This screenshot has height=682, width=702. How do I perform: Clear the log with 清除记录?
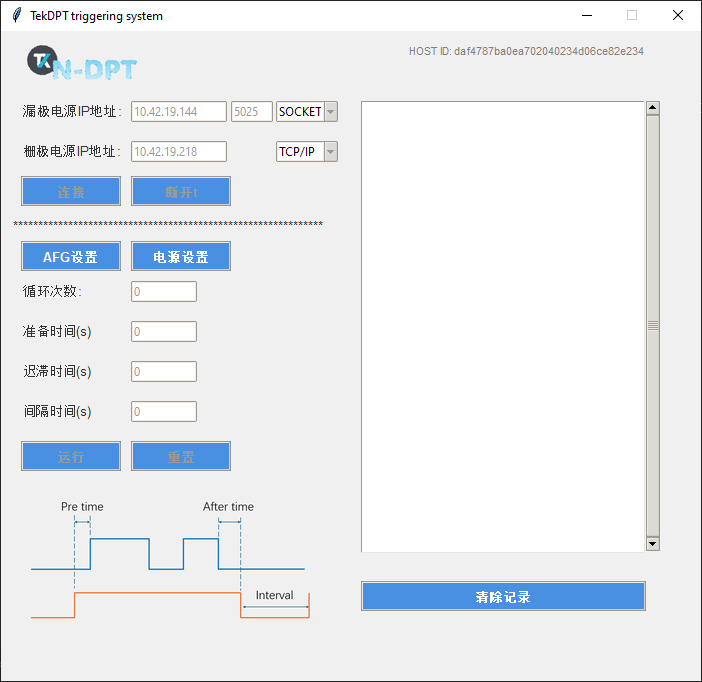tap(503, 597)
